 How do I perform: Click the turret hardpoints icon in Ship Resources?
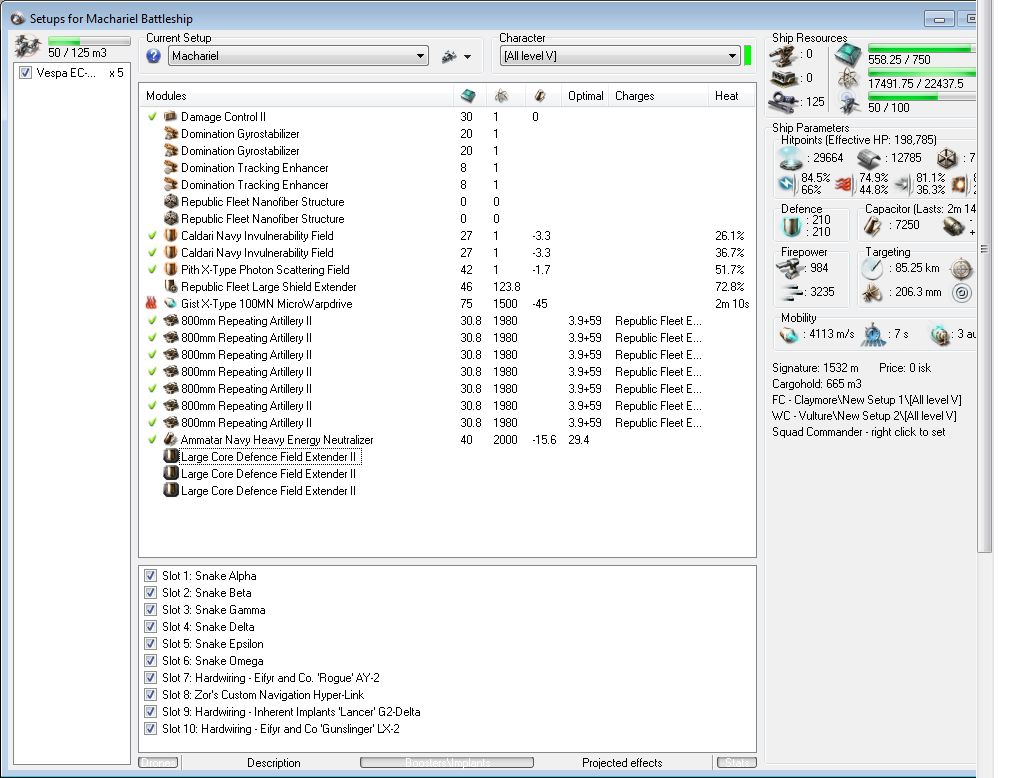(784, 55)
